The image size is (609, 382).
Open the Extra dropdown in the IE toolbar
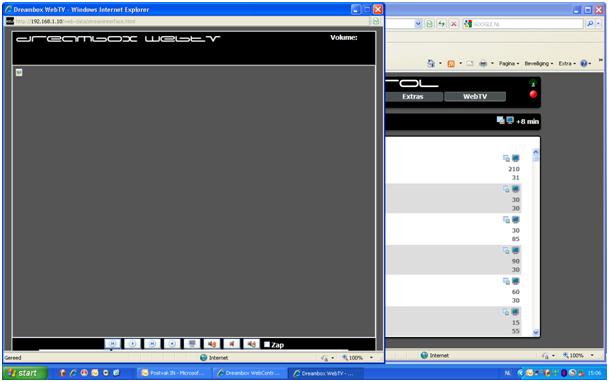567,63
